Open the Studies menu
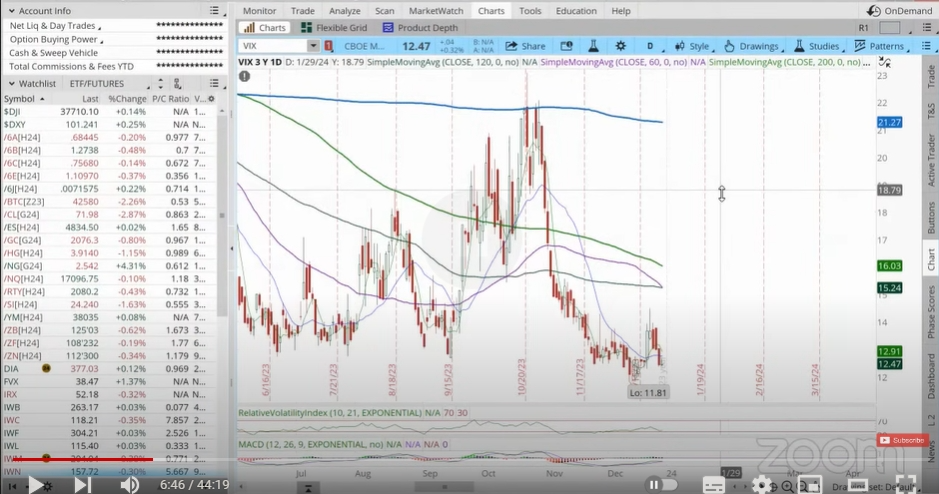The image size is (939, 494). pos(817,46)
